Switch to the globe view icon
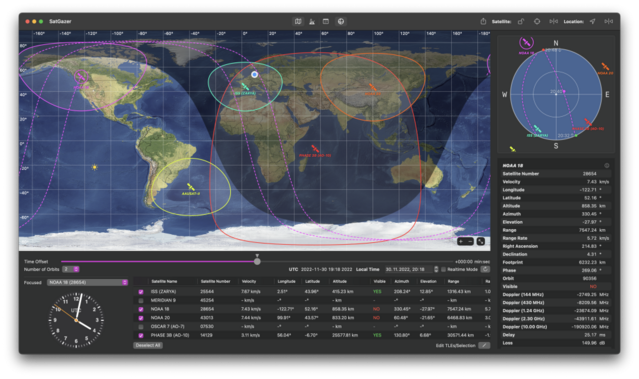The image size is (639, 379). click(x=341, y=21)
